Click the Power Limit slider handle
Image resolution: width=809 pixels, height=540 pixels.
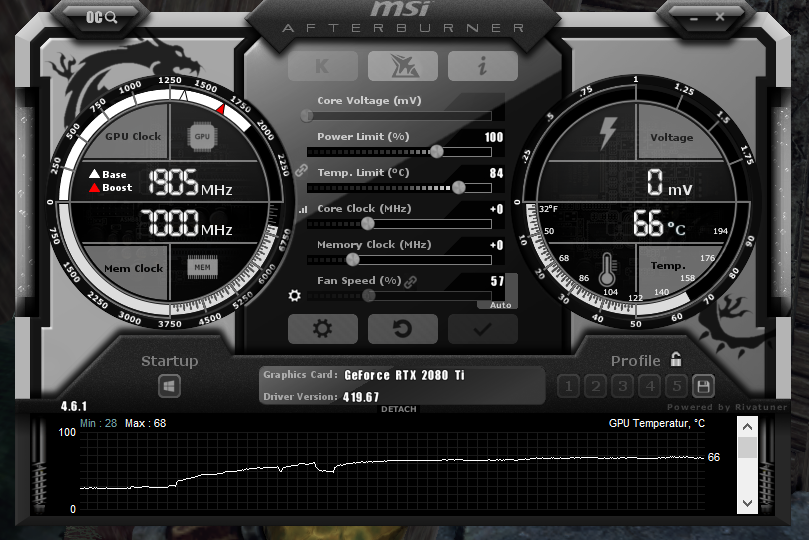click(436, 151)
